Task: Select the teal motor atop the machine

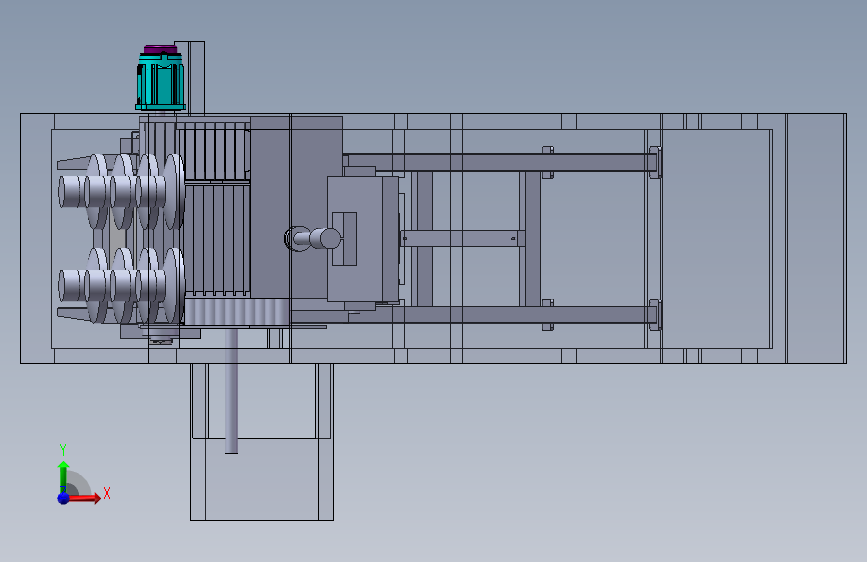Action: [160, 82]
